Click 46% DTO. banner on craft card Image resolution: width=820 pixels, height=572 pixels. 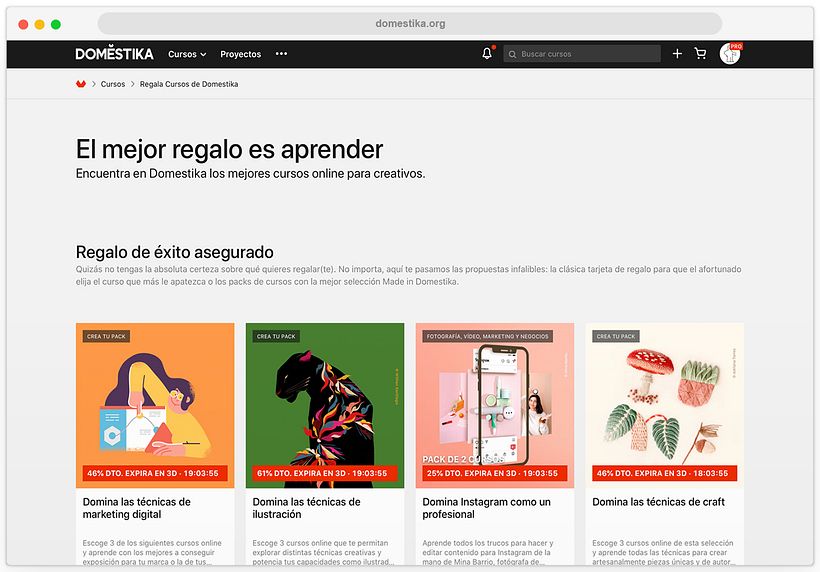(x=665, y=473)
